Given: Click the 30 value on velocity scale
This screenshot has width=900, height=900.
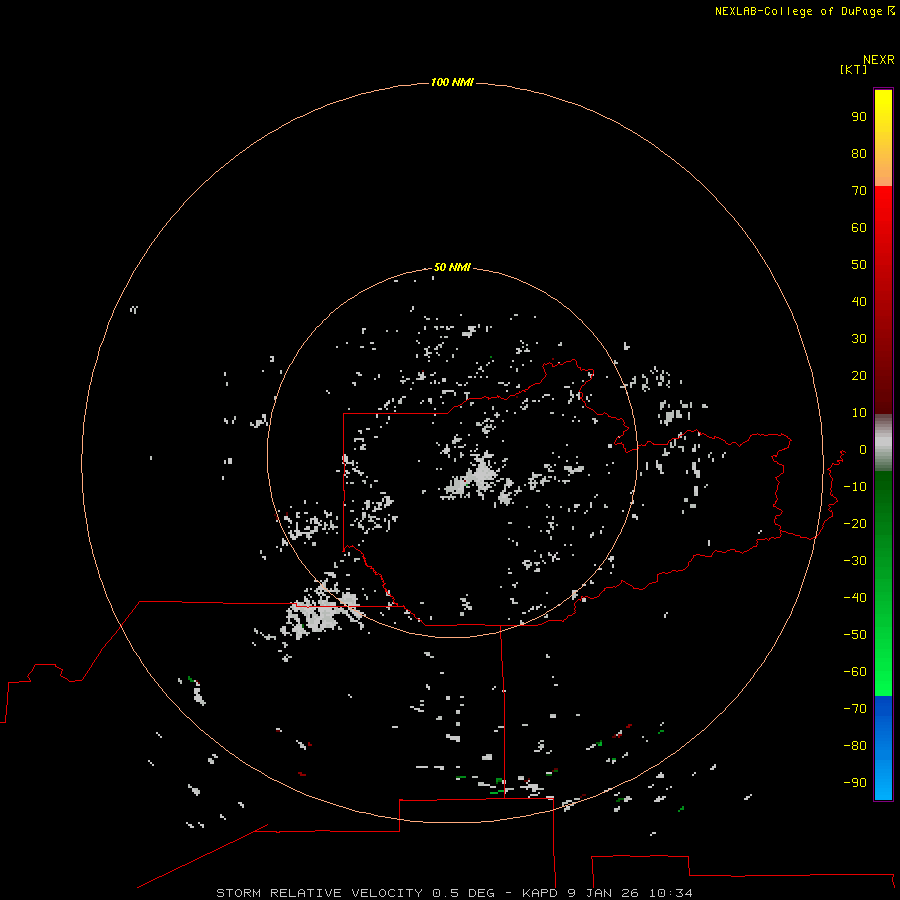Looking at the screenshot, I should pos(859,339).
